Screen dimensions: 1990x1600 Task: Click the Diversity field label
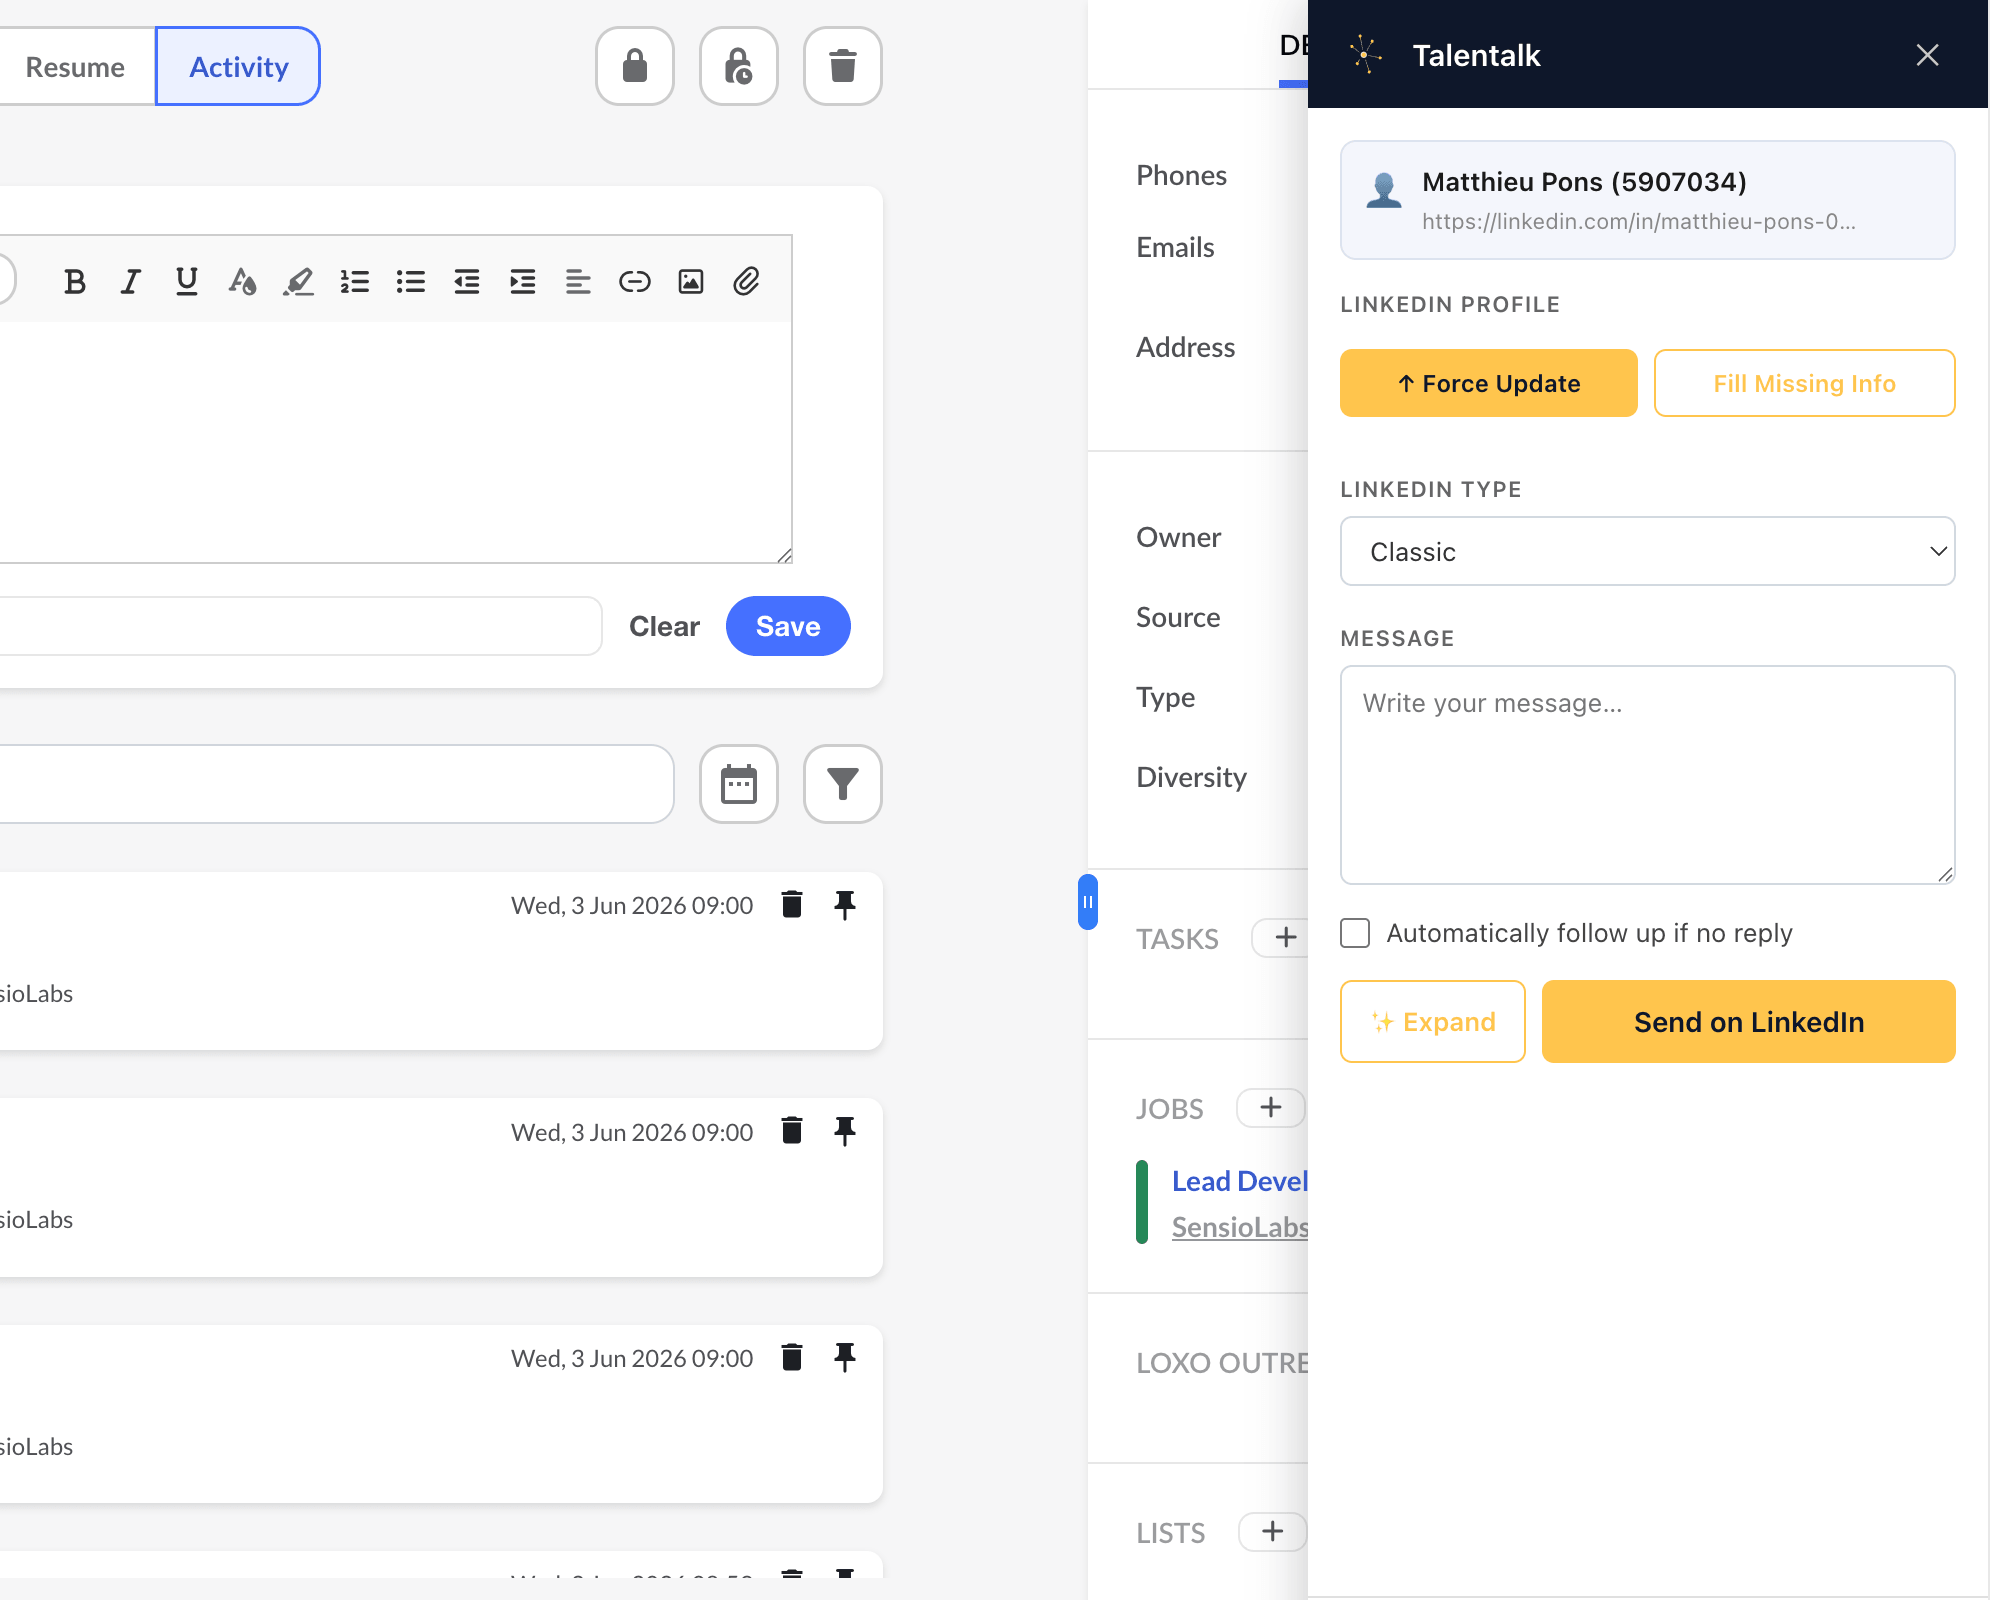pyautogui.click(x=1191, y=778)
